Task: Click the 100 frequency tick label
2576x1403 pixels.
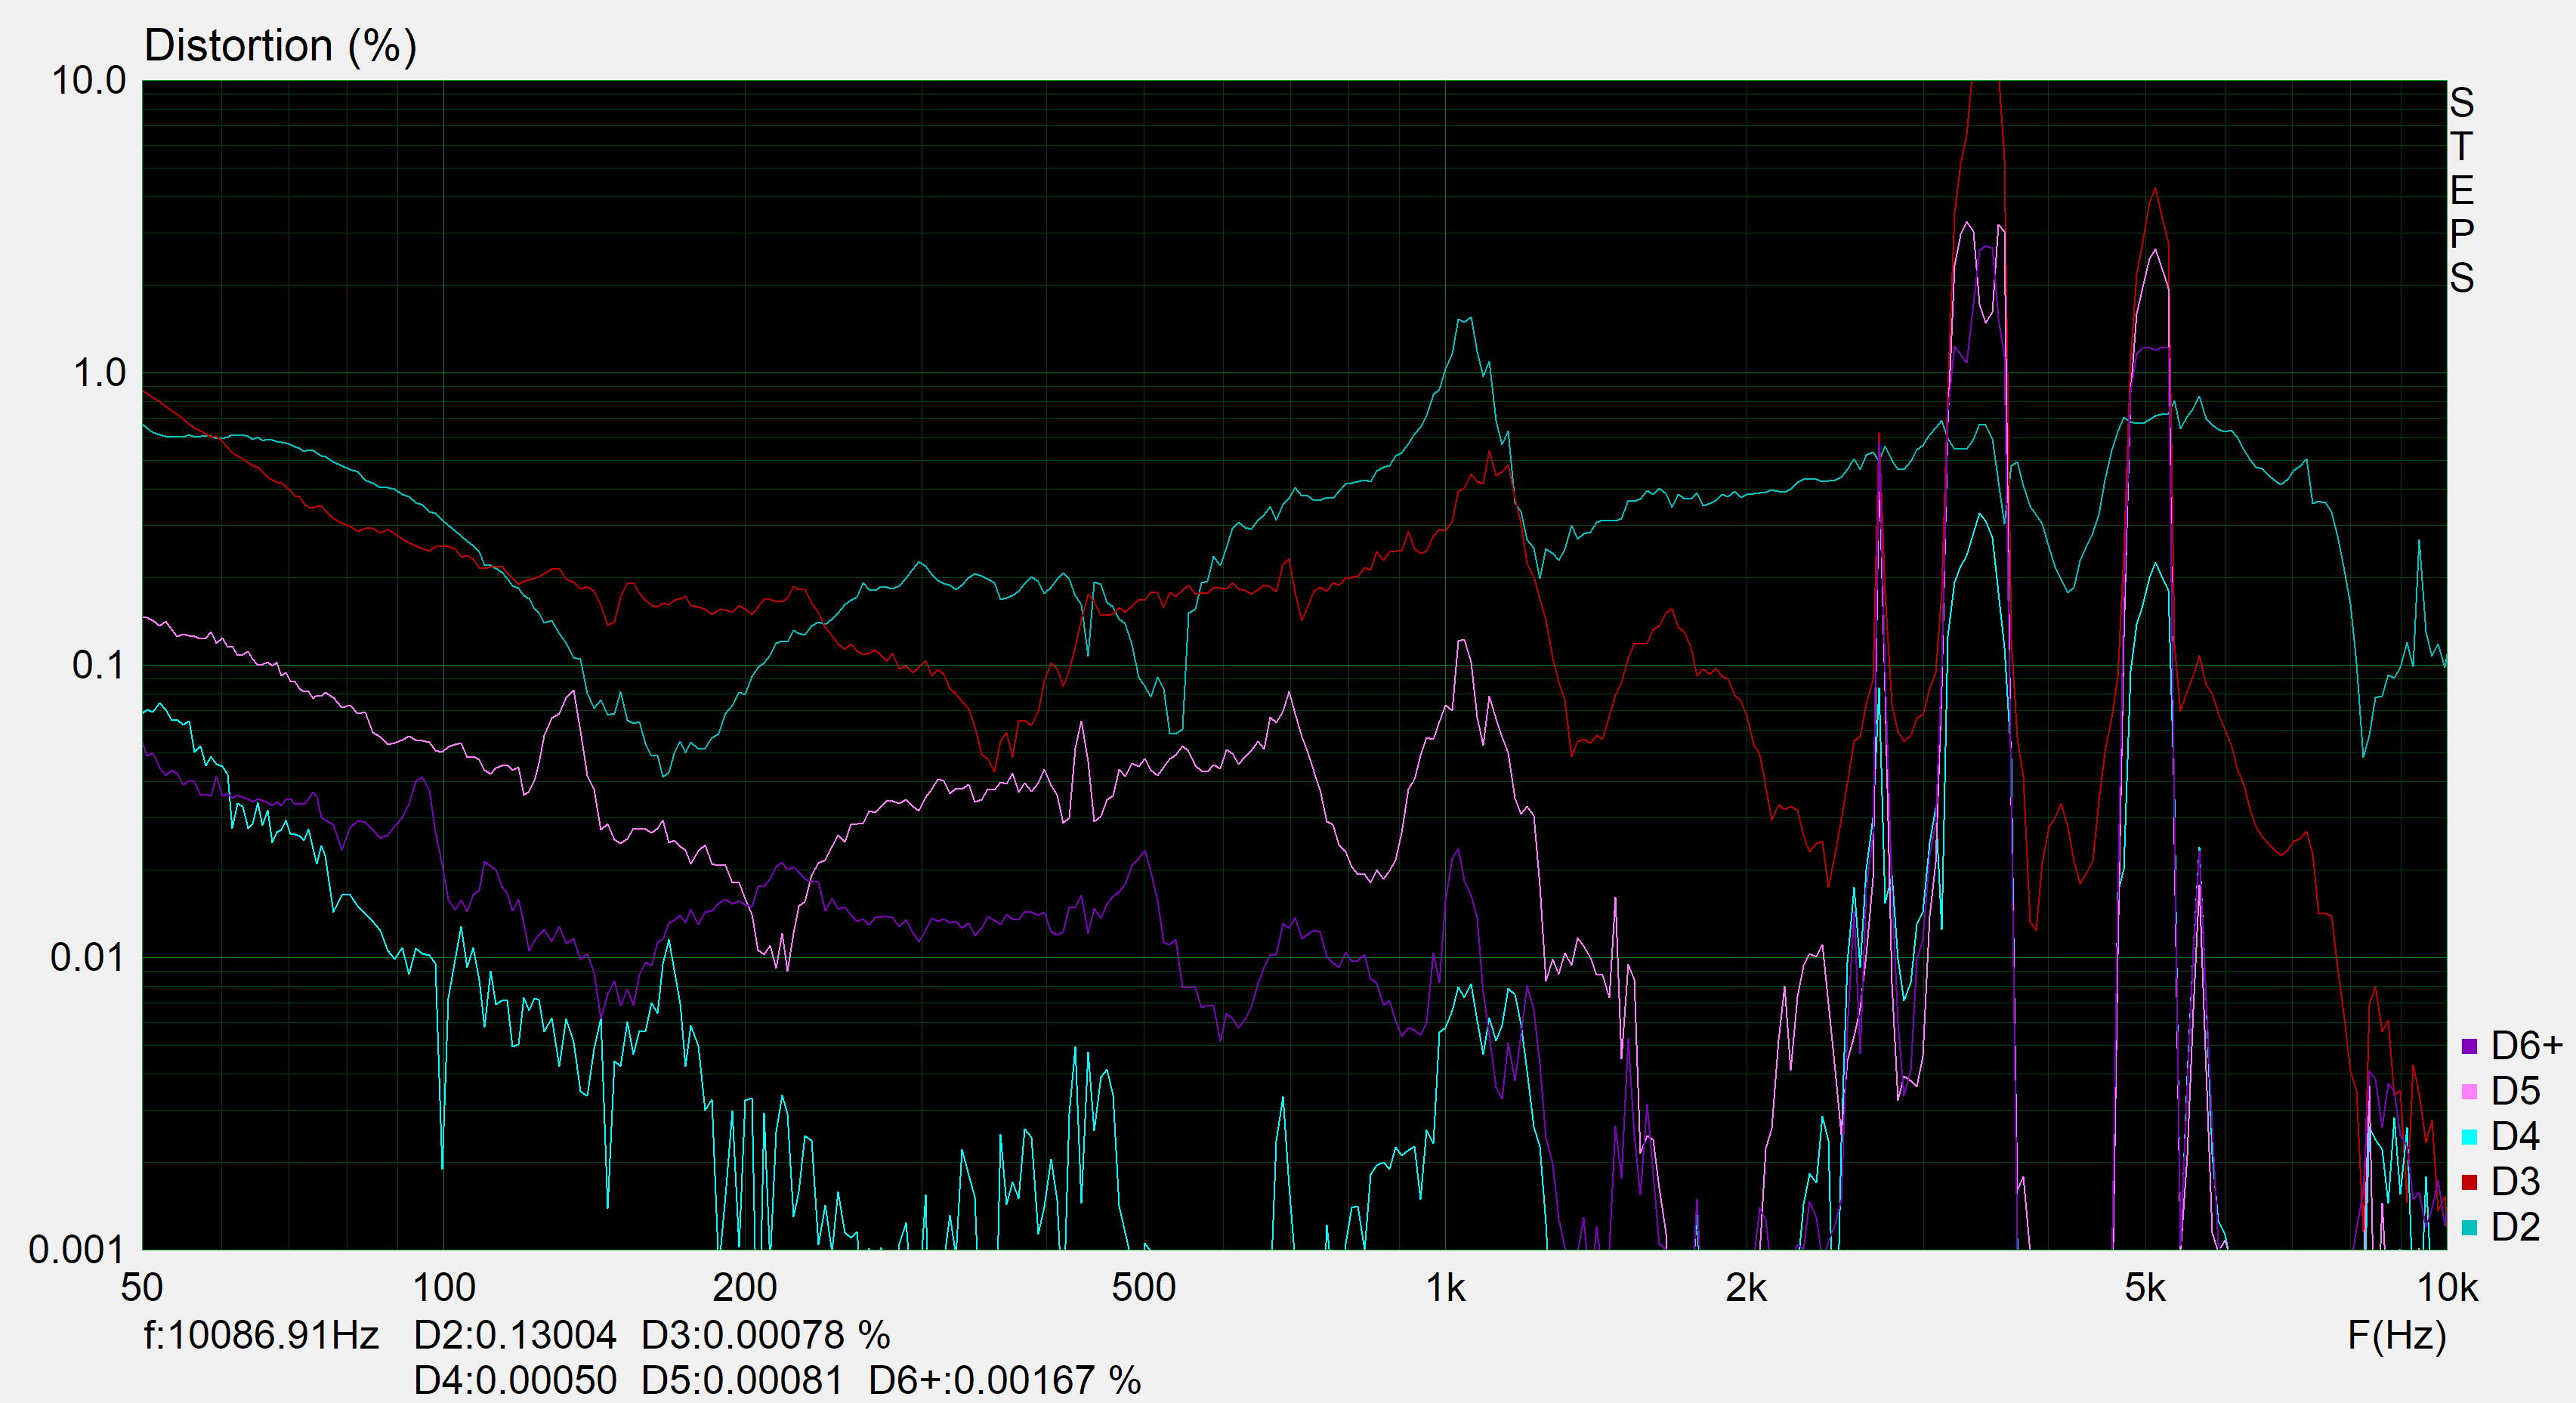Action: click(x=444, y=1288)
